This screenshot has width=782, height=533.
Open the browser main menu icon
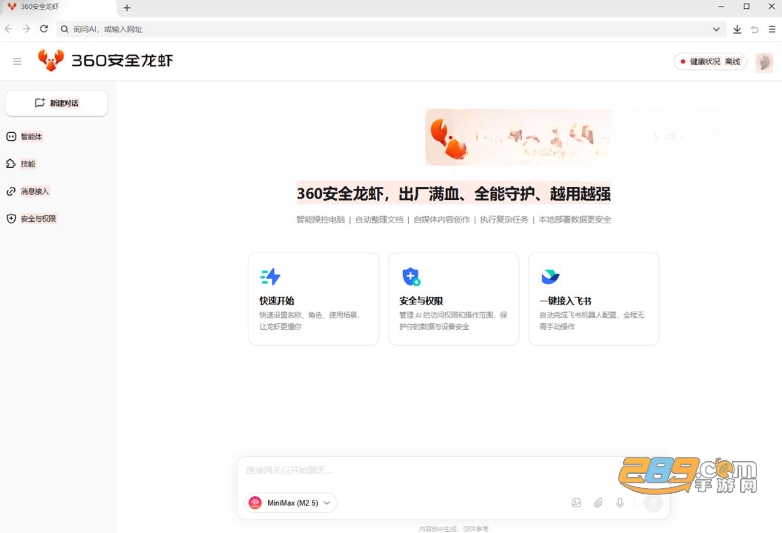coord(772,29)
